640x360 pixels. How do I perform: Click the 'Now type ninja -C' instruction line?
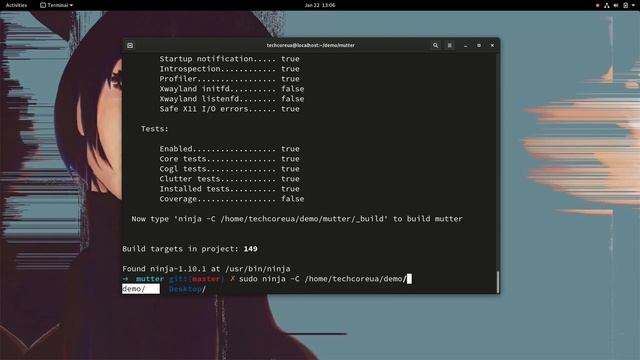(297, 219)
